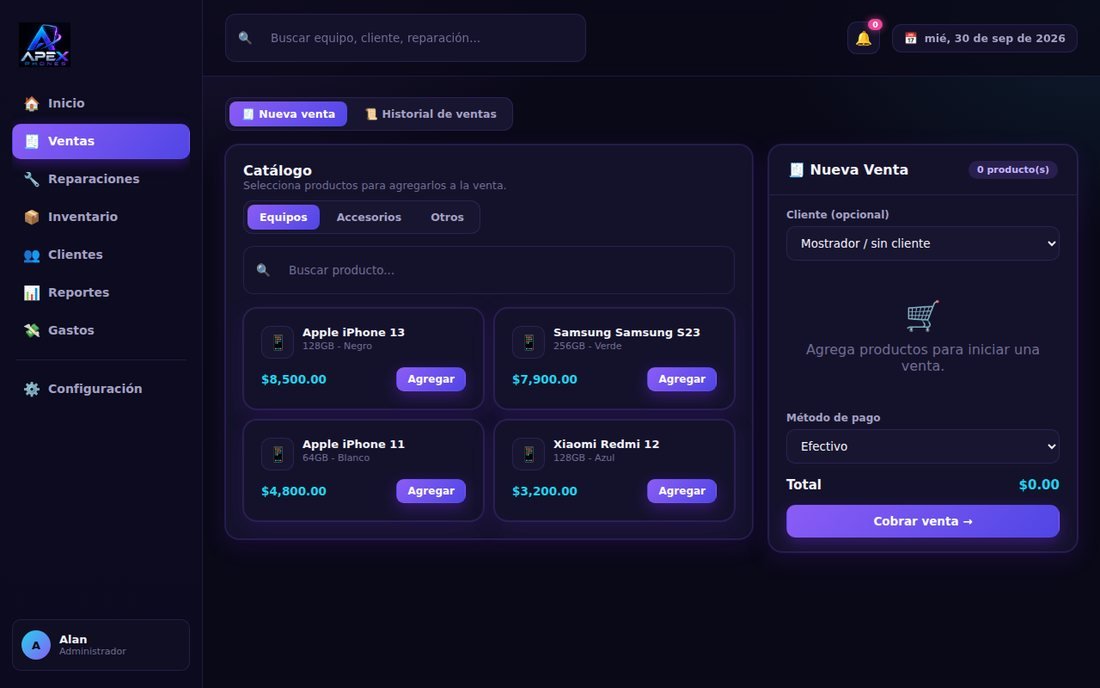The height and width of the screenshot is (688, 1100).
Task: Click Alan's avatar circle
Action: [x=36, y=645]
